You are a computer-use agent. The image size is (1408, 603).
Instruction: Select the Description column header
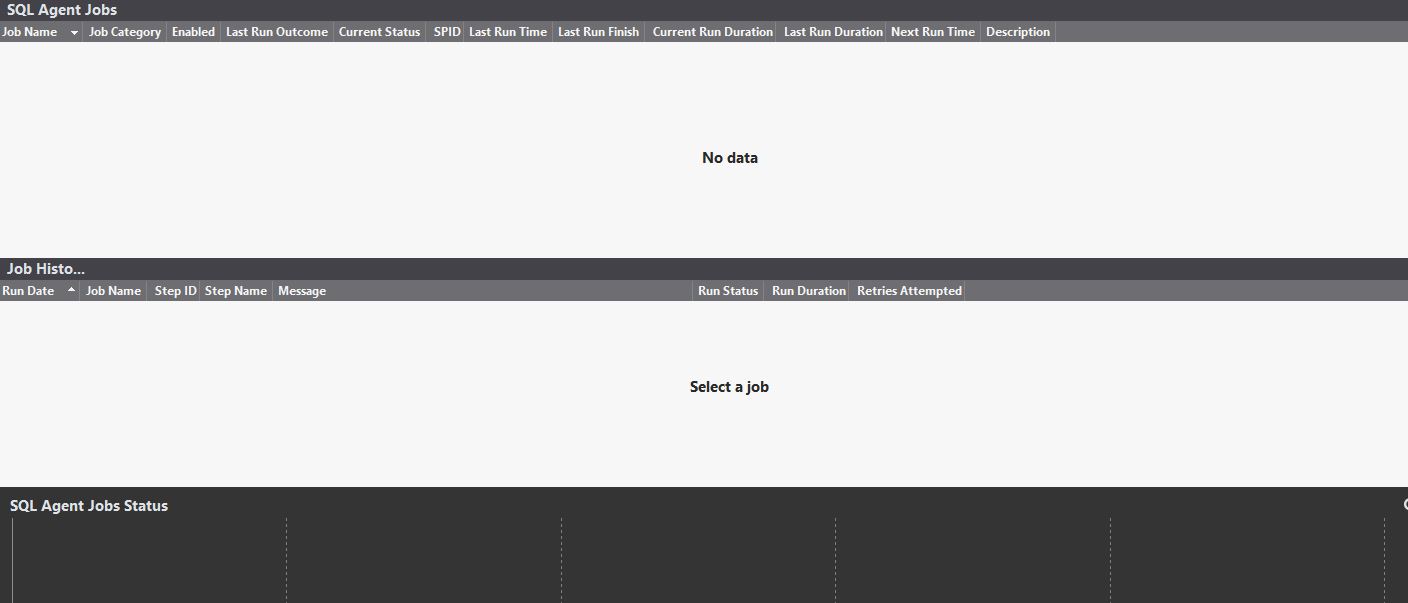pyautogui.click(x=1018, y=32)
